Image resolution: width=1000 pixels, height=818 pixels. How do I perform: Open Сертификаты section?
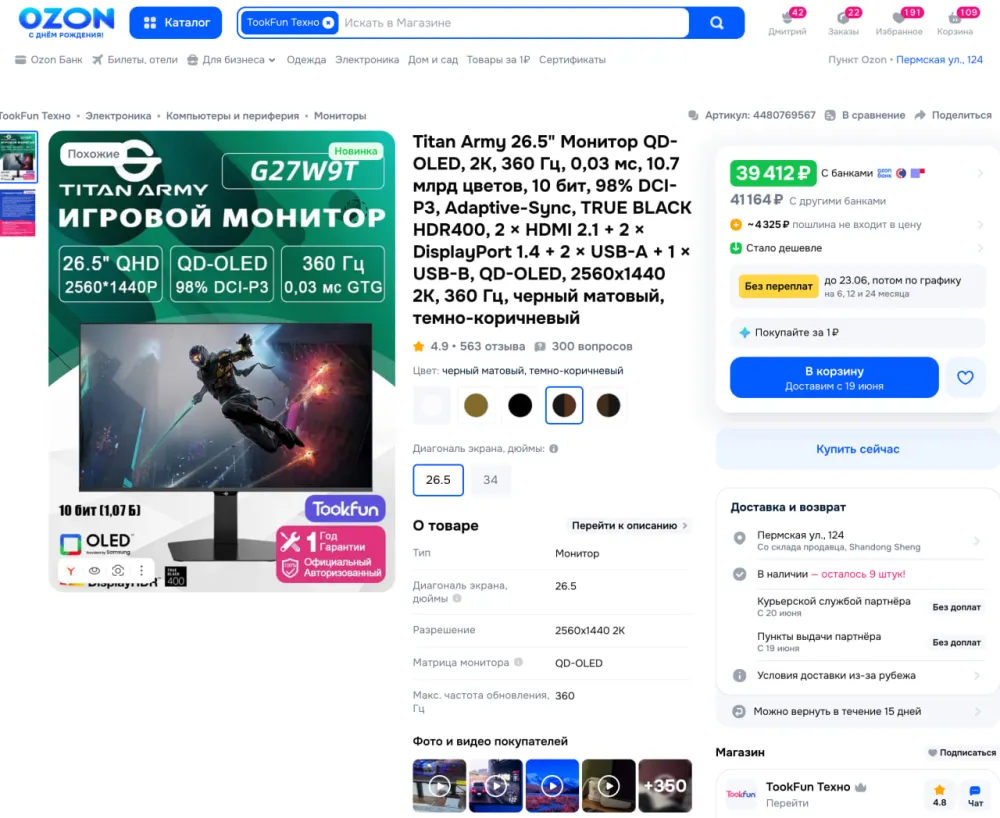[x=572, y=59]
